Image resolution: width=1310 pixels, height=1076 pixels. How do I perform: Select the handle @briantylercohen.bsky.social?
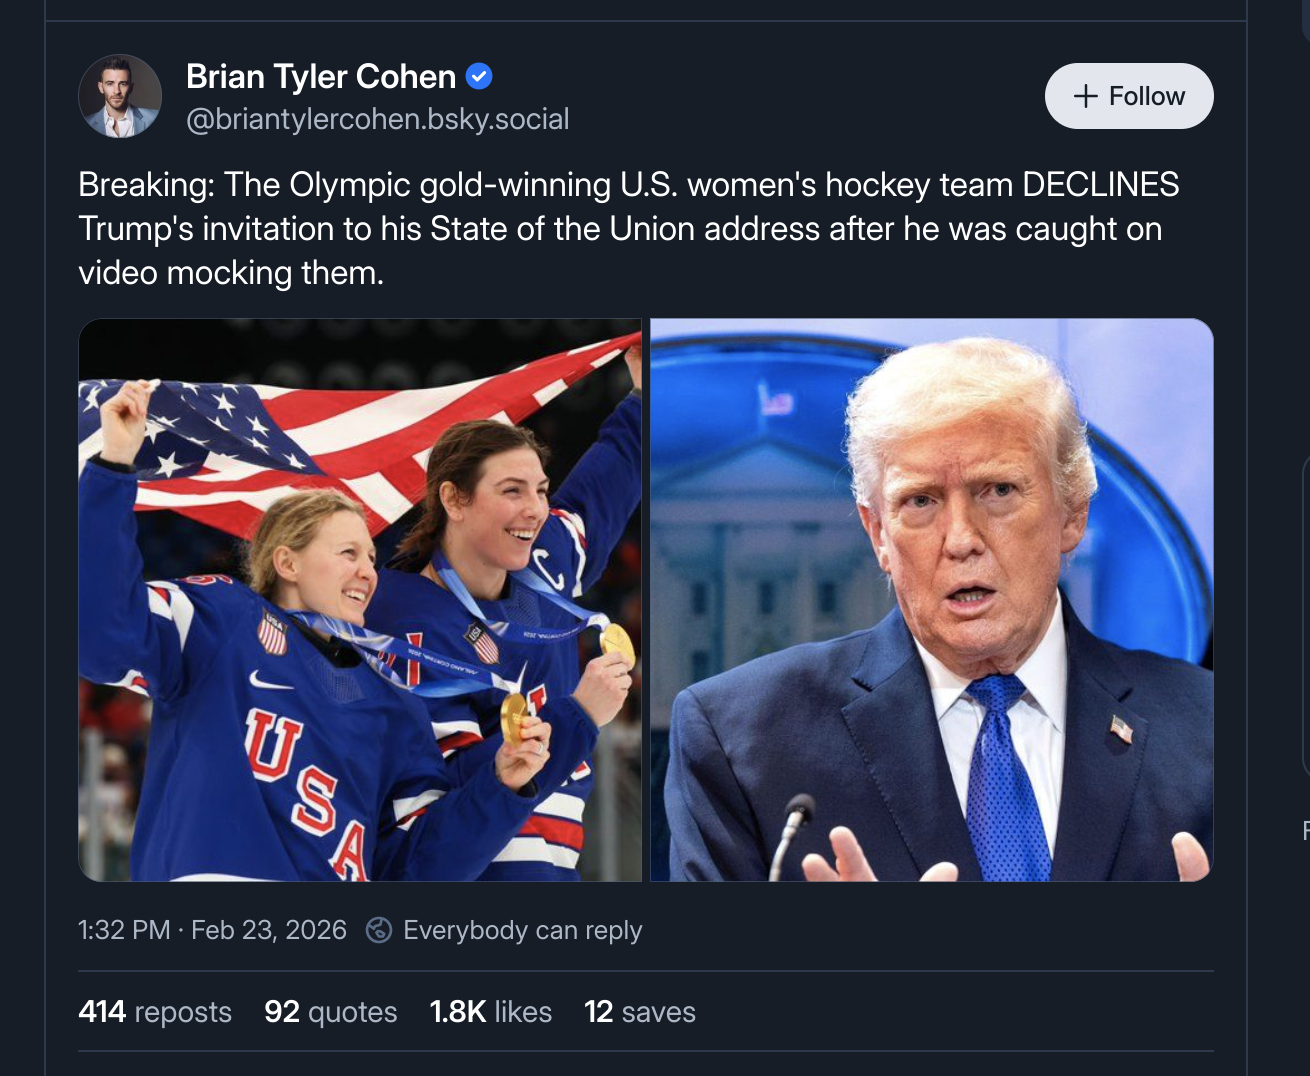tap(377, 119)
